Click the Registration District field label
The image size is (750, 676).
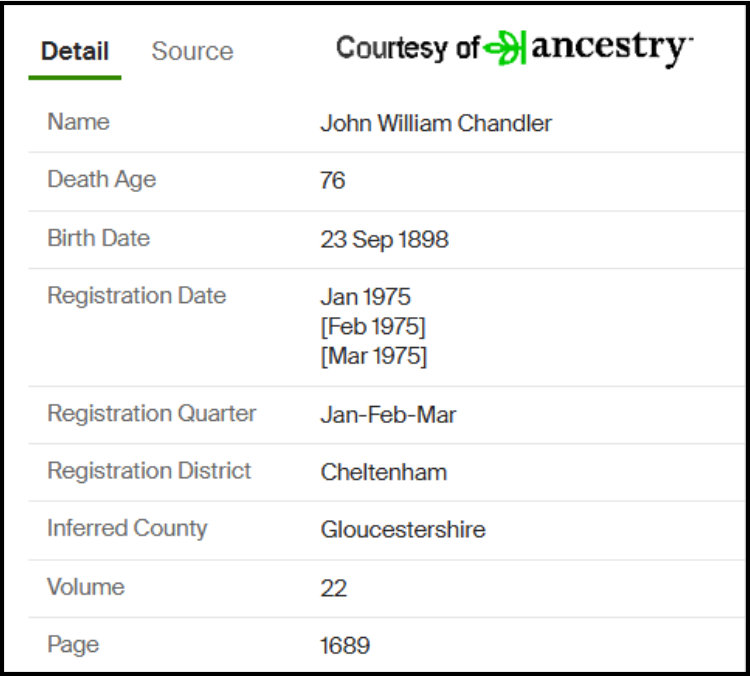(149, 471)
